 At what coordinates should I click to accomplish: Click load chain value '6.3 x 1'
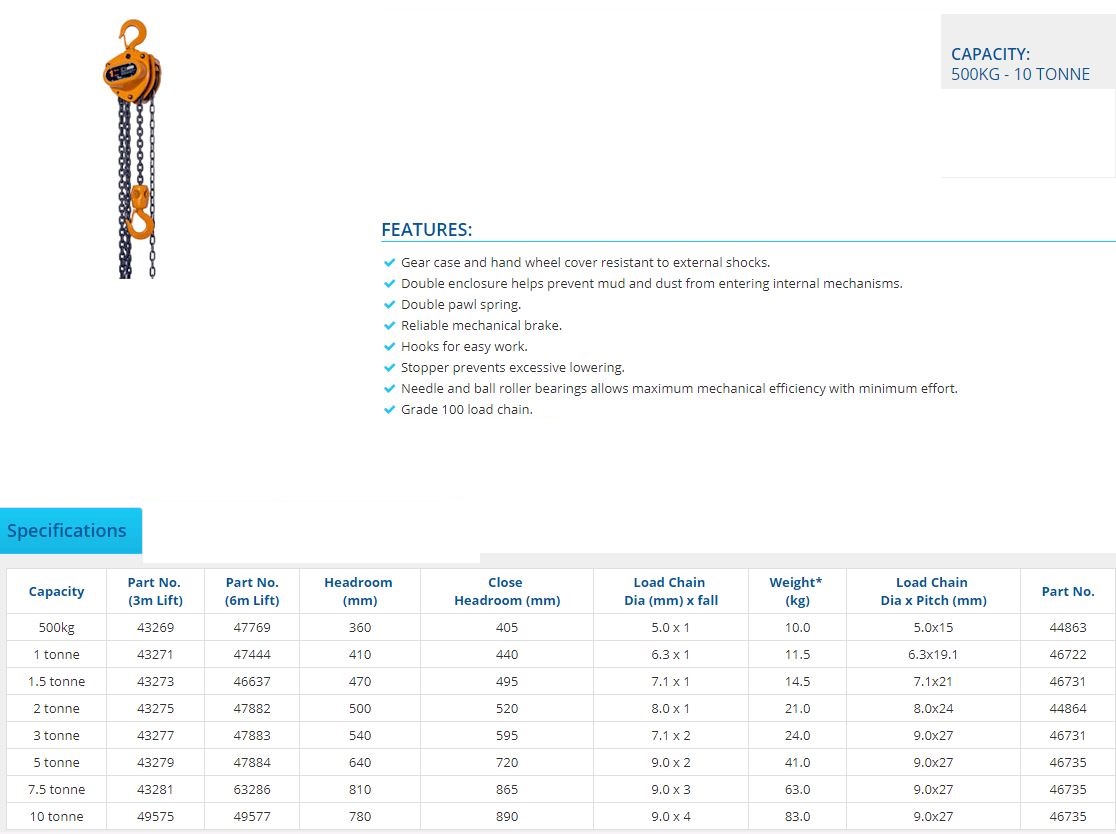point(670,655)
